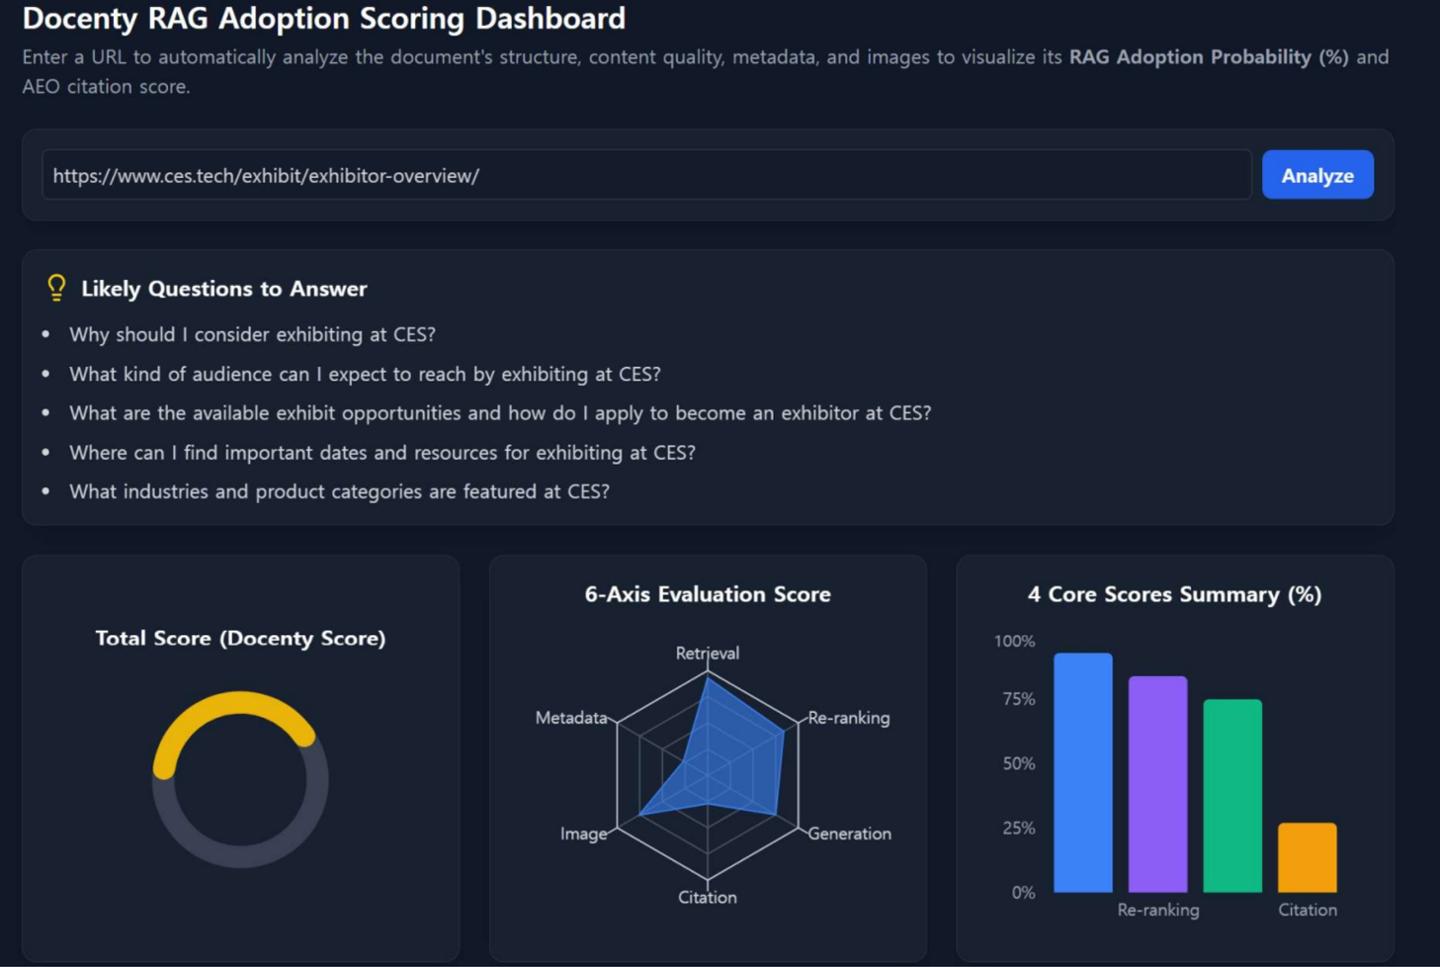Select the Re-ranking axis label on the radar chart

pos(848,717)
